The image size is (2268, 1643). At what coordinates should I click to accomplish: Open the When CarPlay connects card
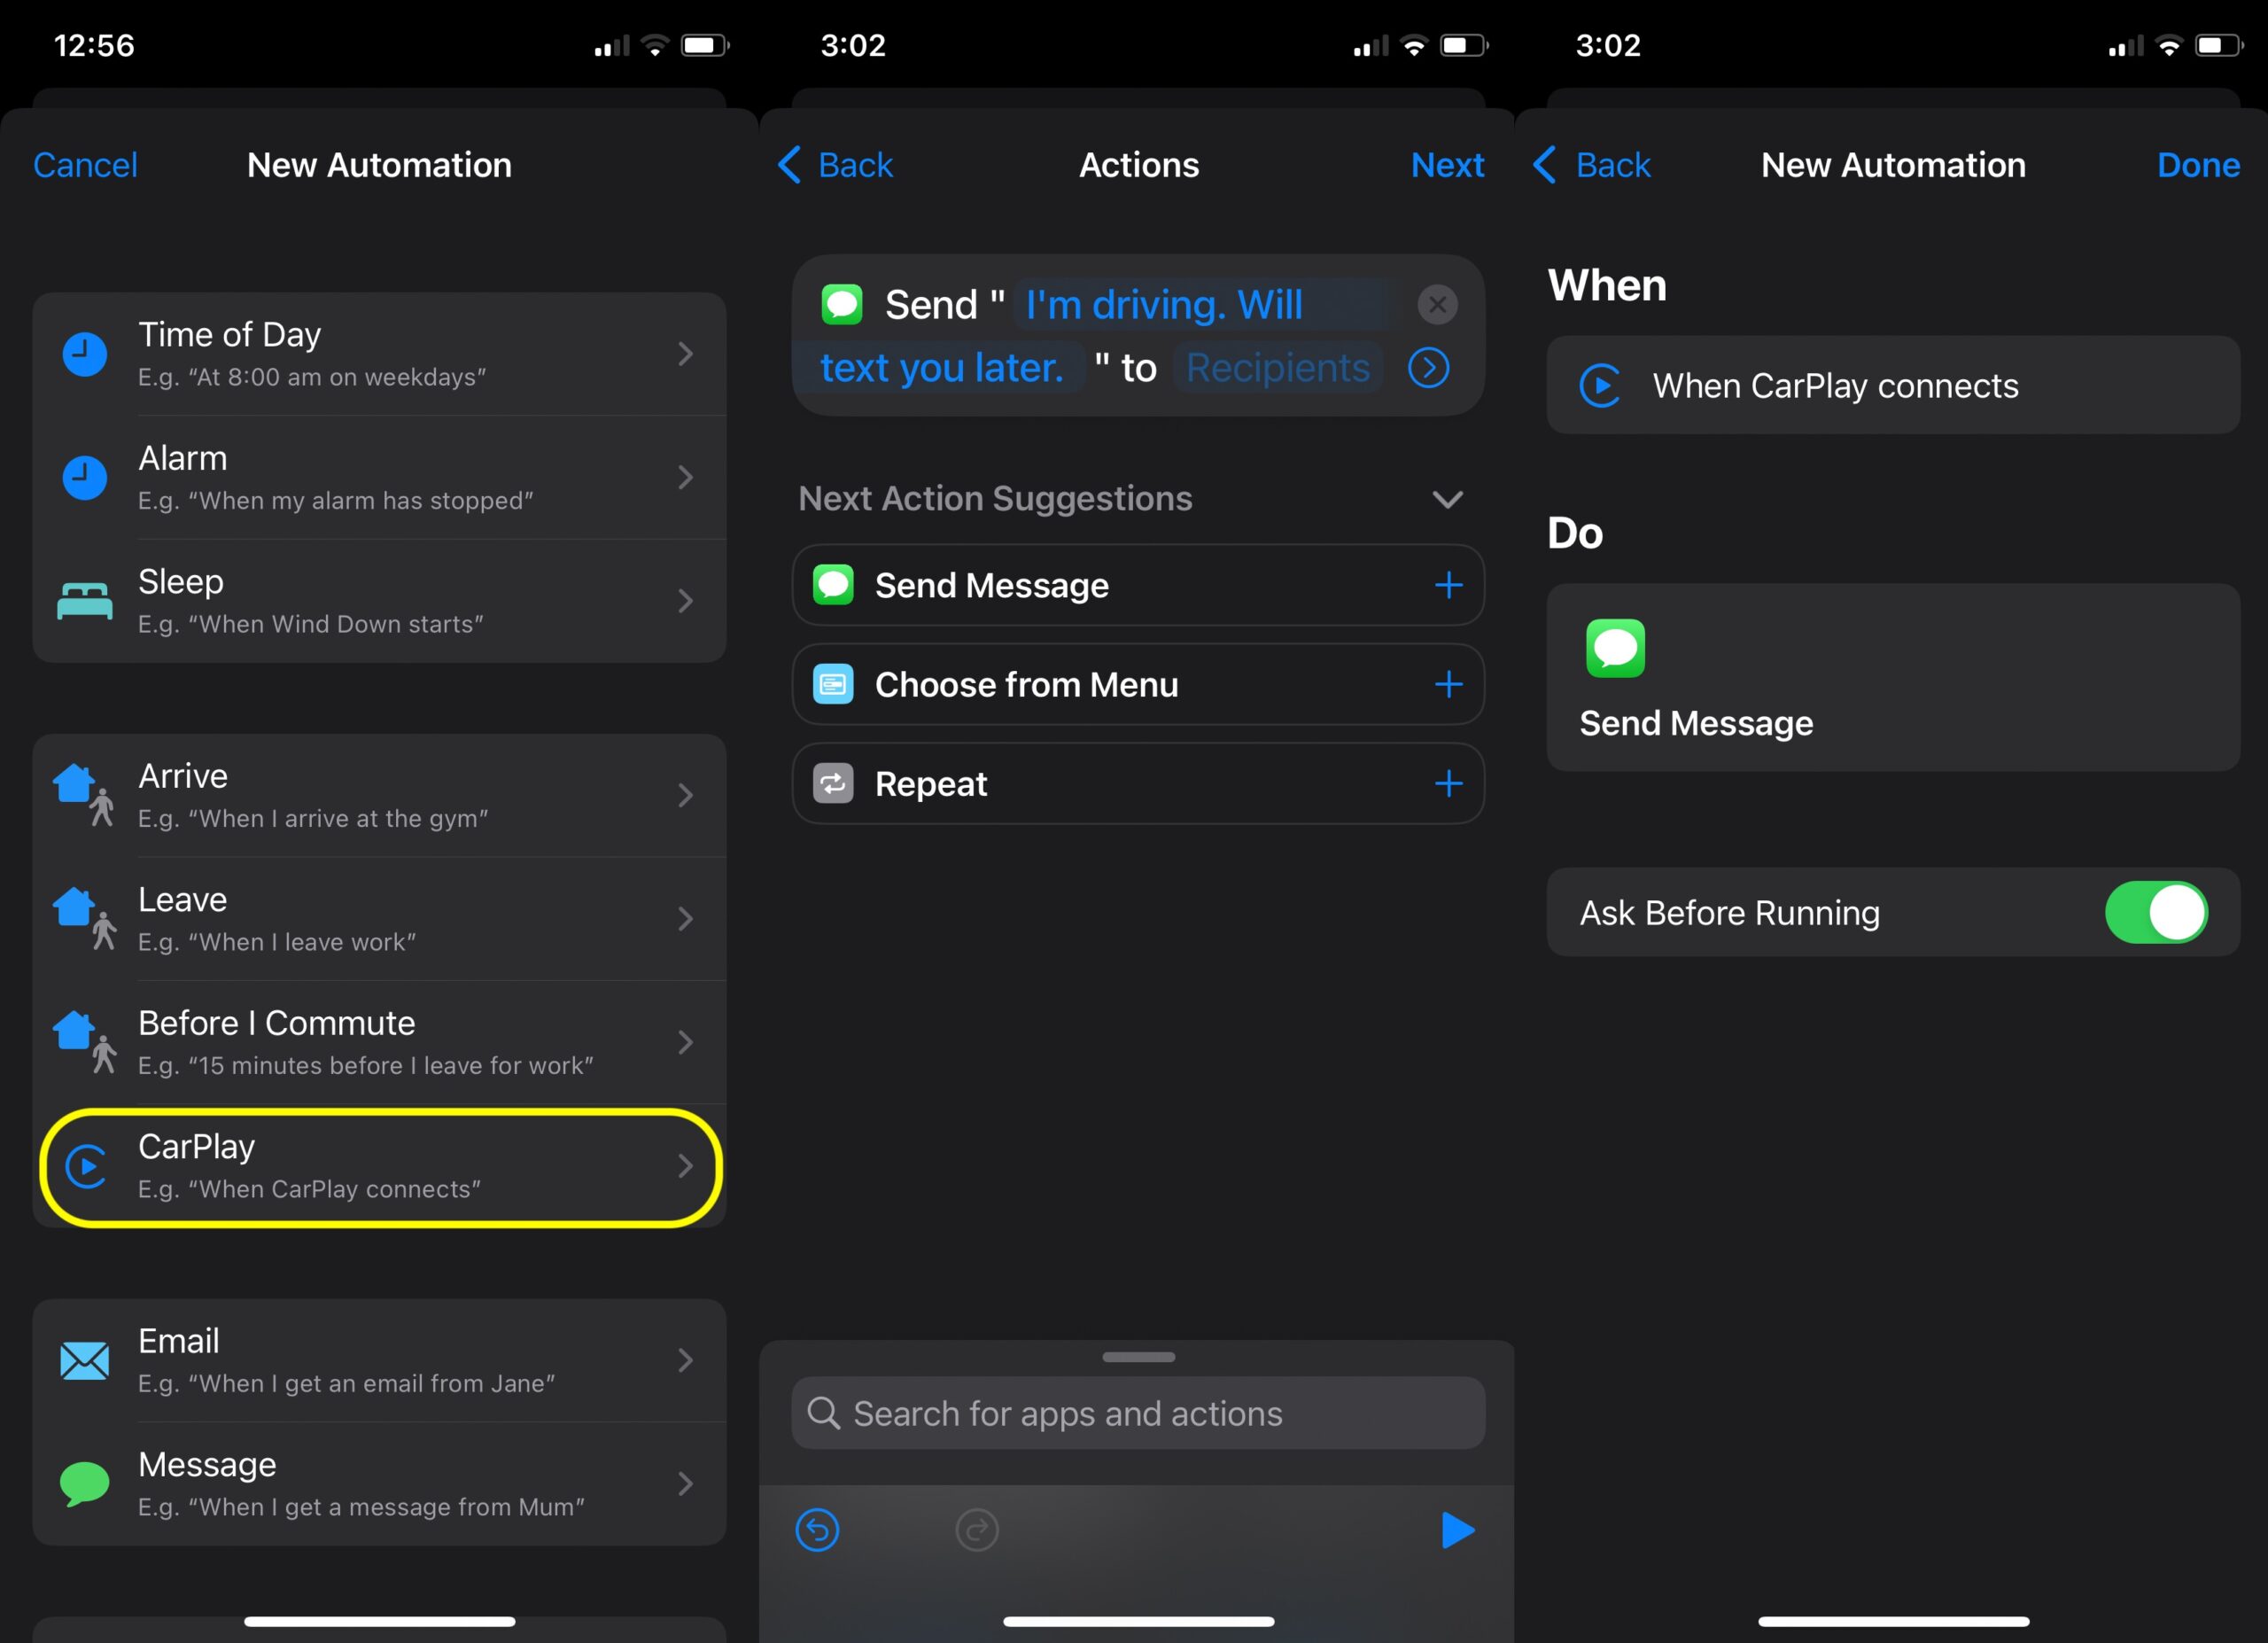[x=1893, y=385]
